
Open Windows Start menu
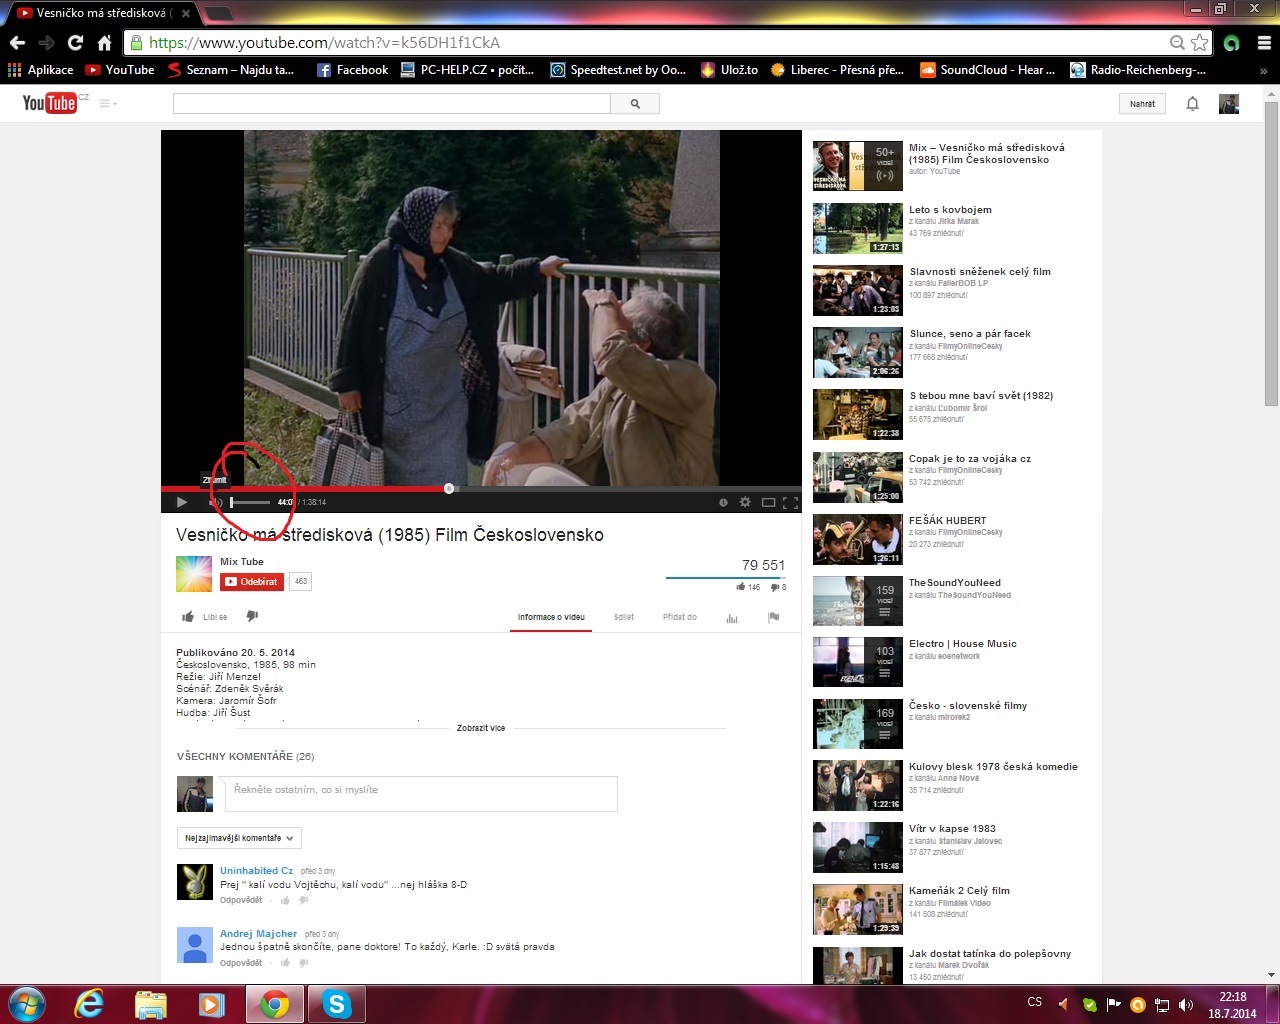click(x=26, y=1004)
